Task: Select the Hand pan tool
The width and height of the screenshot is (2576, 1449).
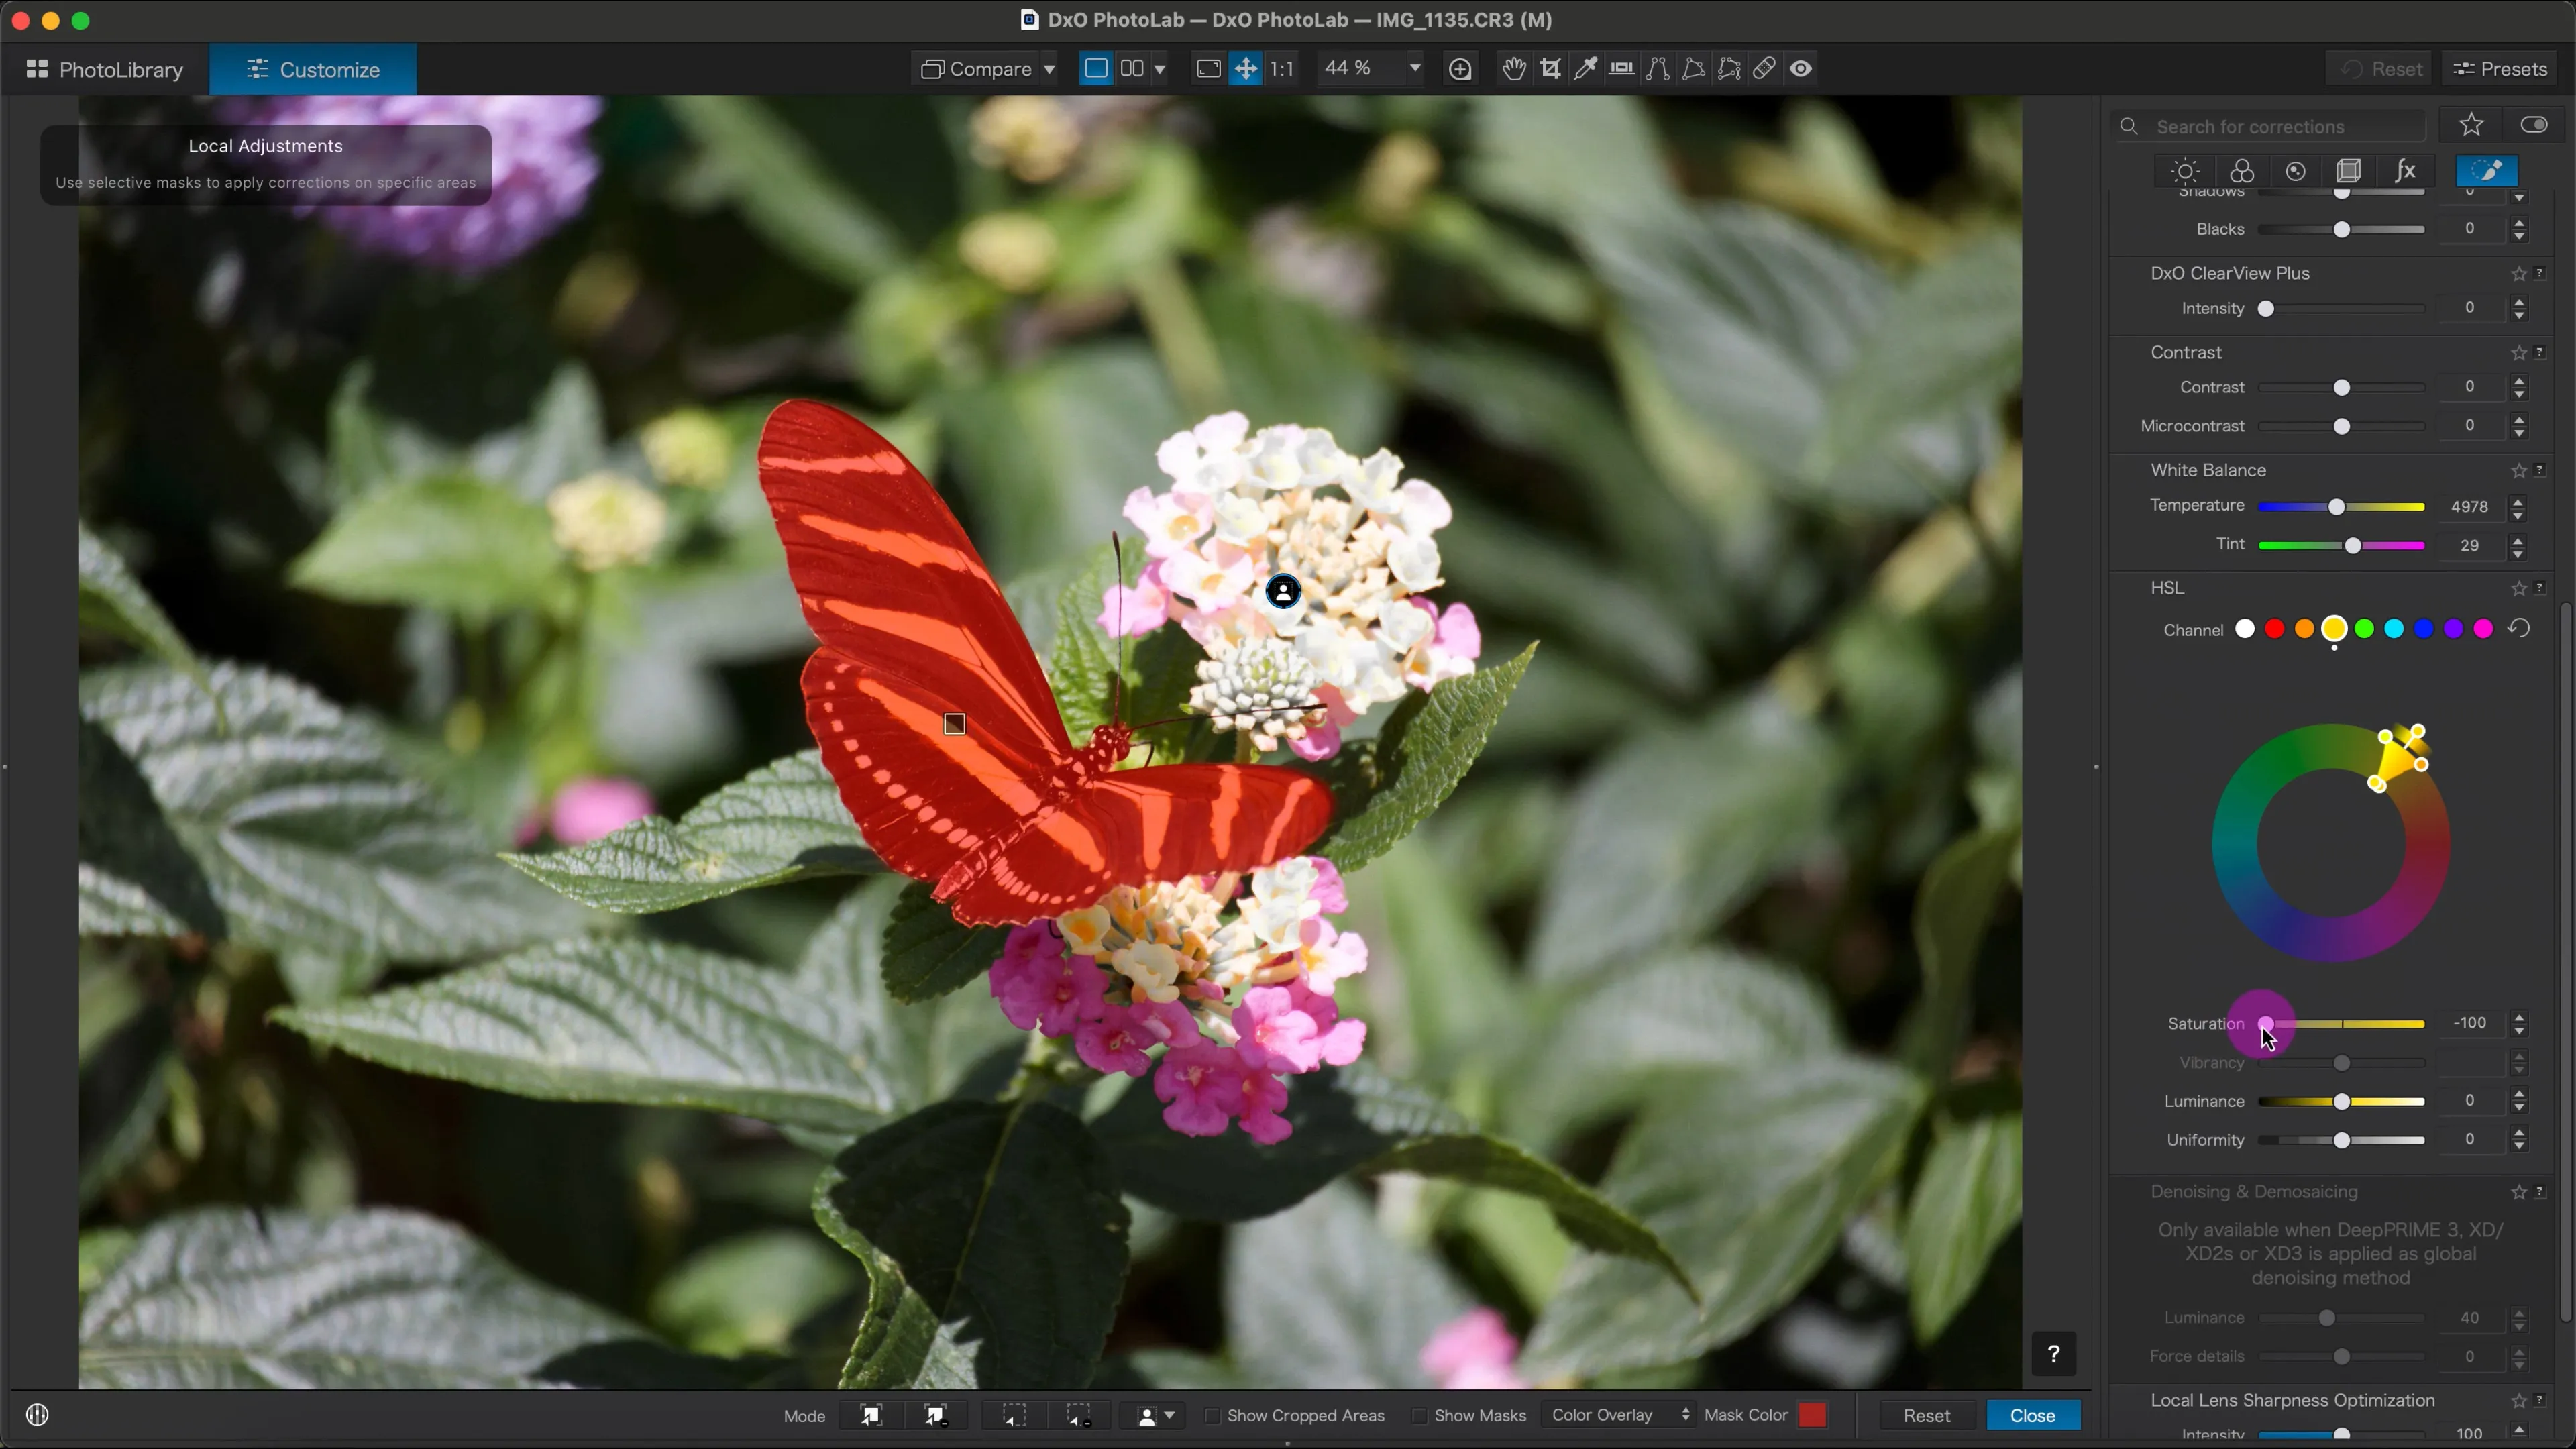Action: pos(1512,68)
